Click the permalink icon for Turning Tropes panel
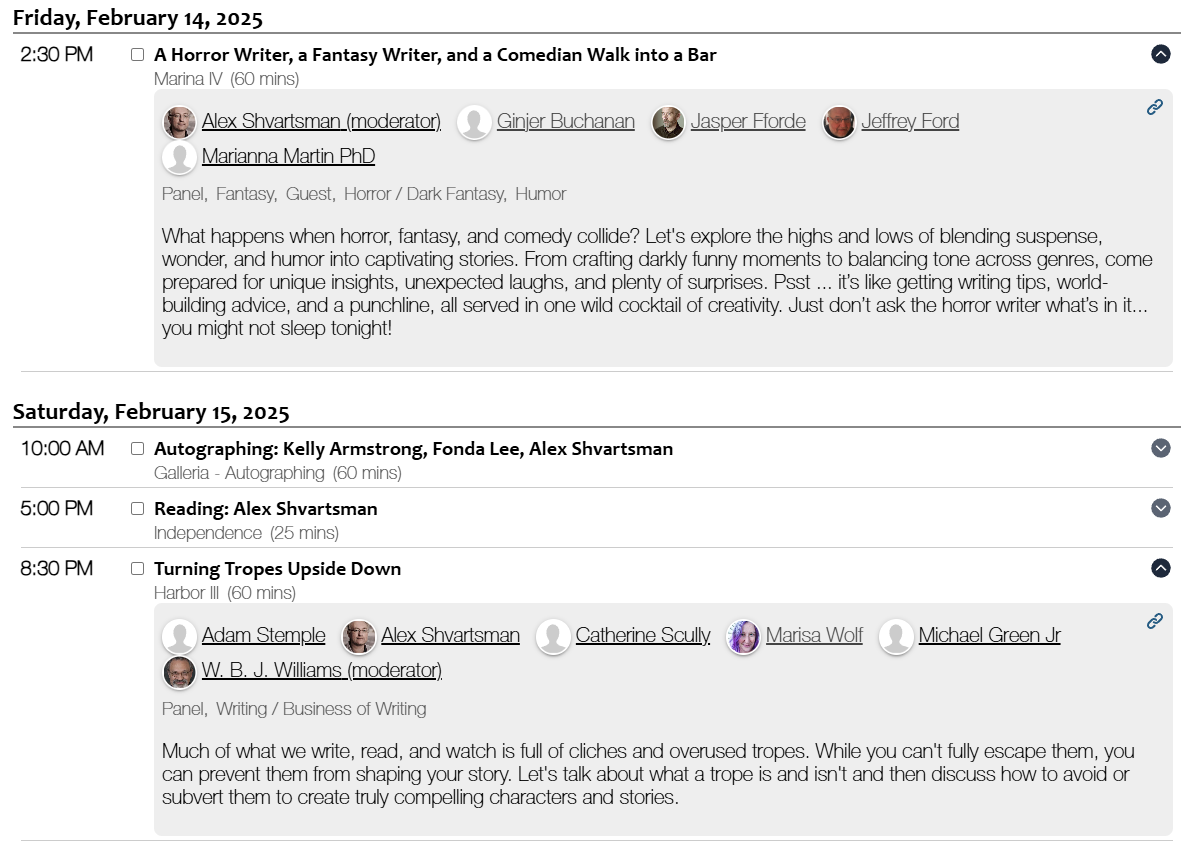This screenshot has width=1187, height=846. (1155, 621)
